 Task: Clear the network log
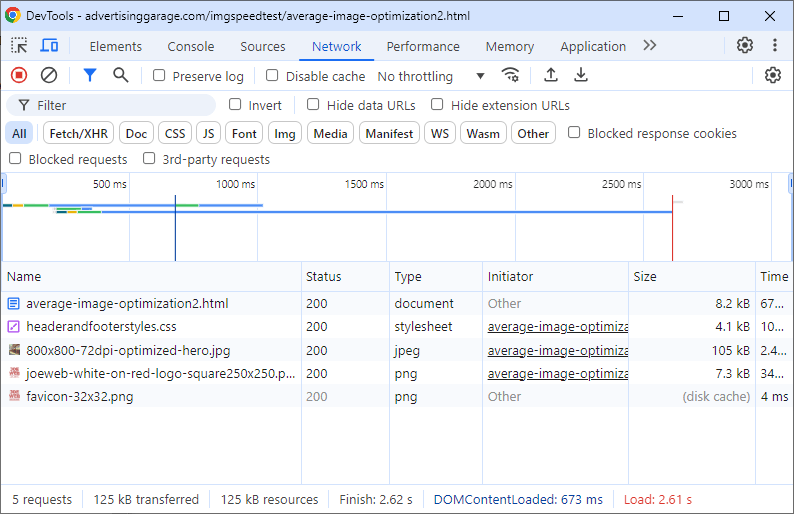[49, 76]
